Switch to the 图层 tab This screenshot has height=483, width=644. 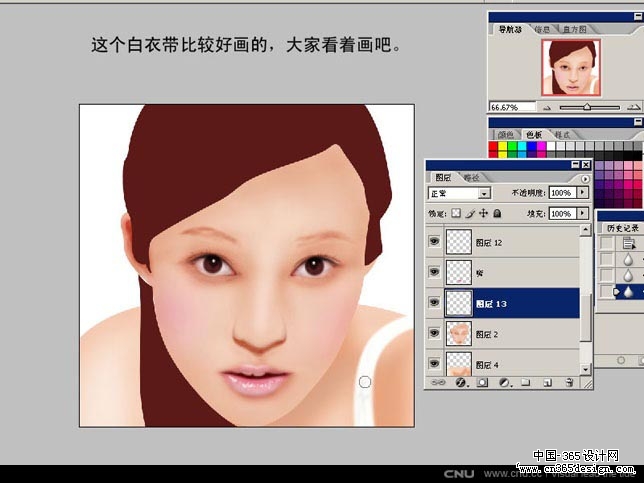coord(443,177)
